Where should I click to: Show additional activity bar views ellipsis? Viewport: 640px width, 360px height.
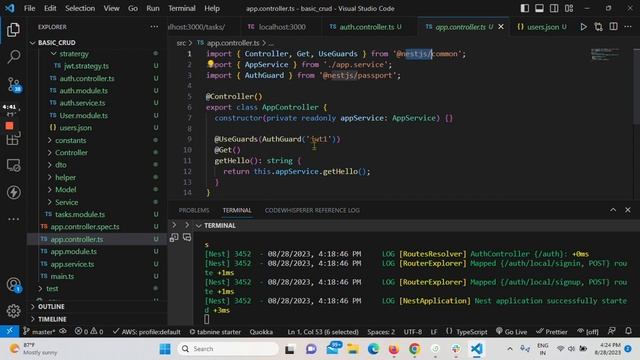[13, 219]
